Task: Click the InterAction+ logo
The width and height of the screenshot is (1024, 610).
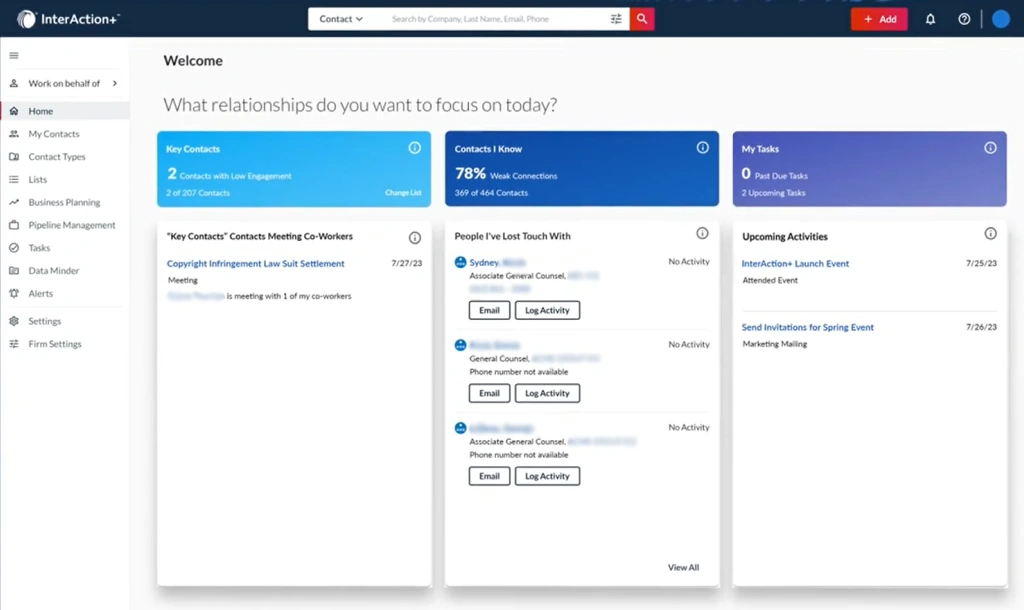Action: [x=68, y=19]
